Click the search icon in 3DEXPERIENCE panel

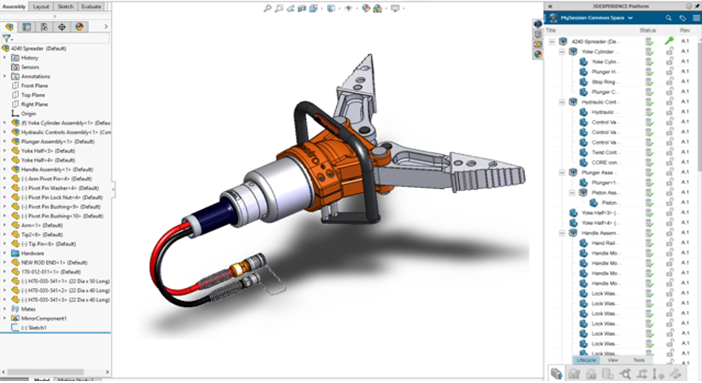point(668,18)
